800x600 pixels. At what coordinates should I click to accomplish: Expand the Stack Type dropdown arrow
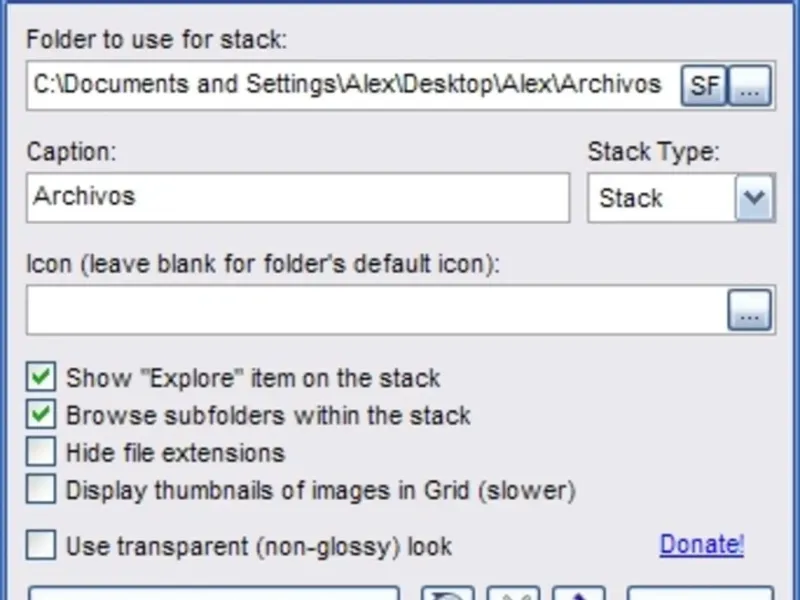755,197
